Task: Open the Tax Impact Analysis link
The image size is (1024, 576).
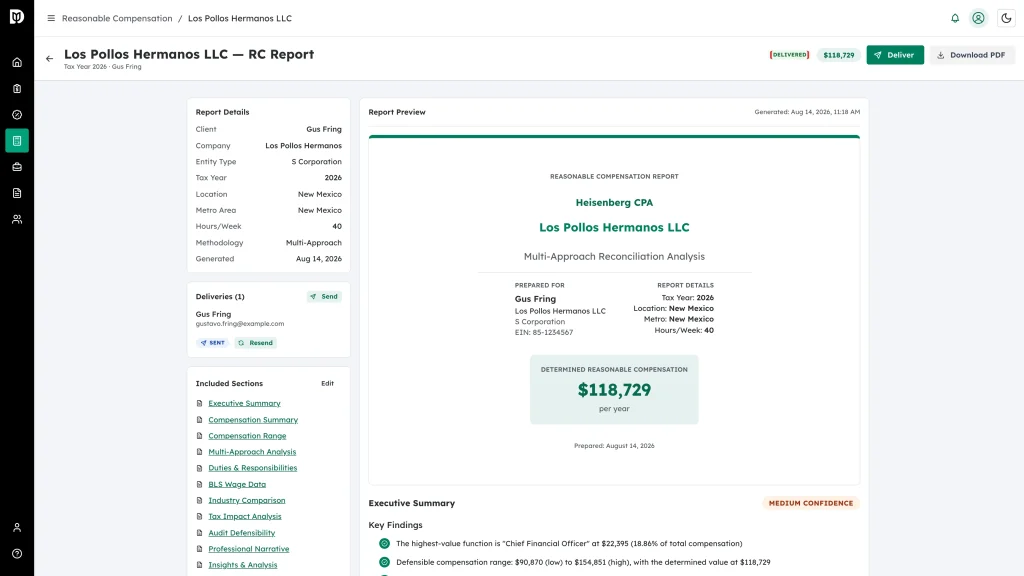Action: coord(245,517)
